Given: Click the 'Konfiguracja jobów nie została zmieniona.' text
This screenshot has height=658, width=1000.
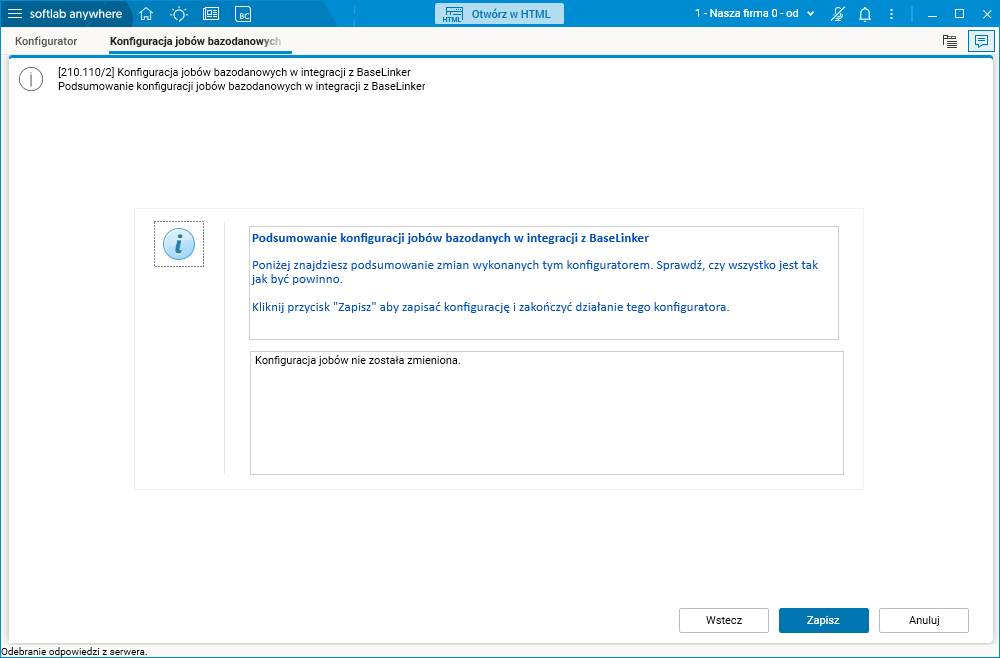Looking at the screenshot, I should 357,360.
